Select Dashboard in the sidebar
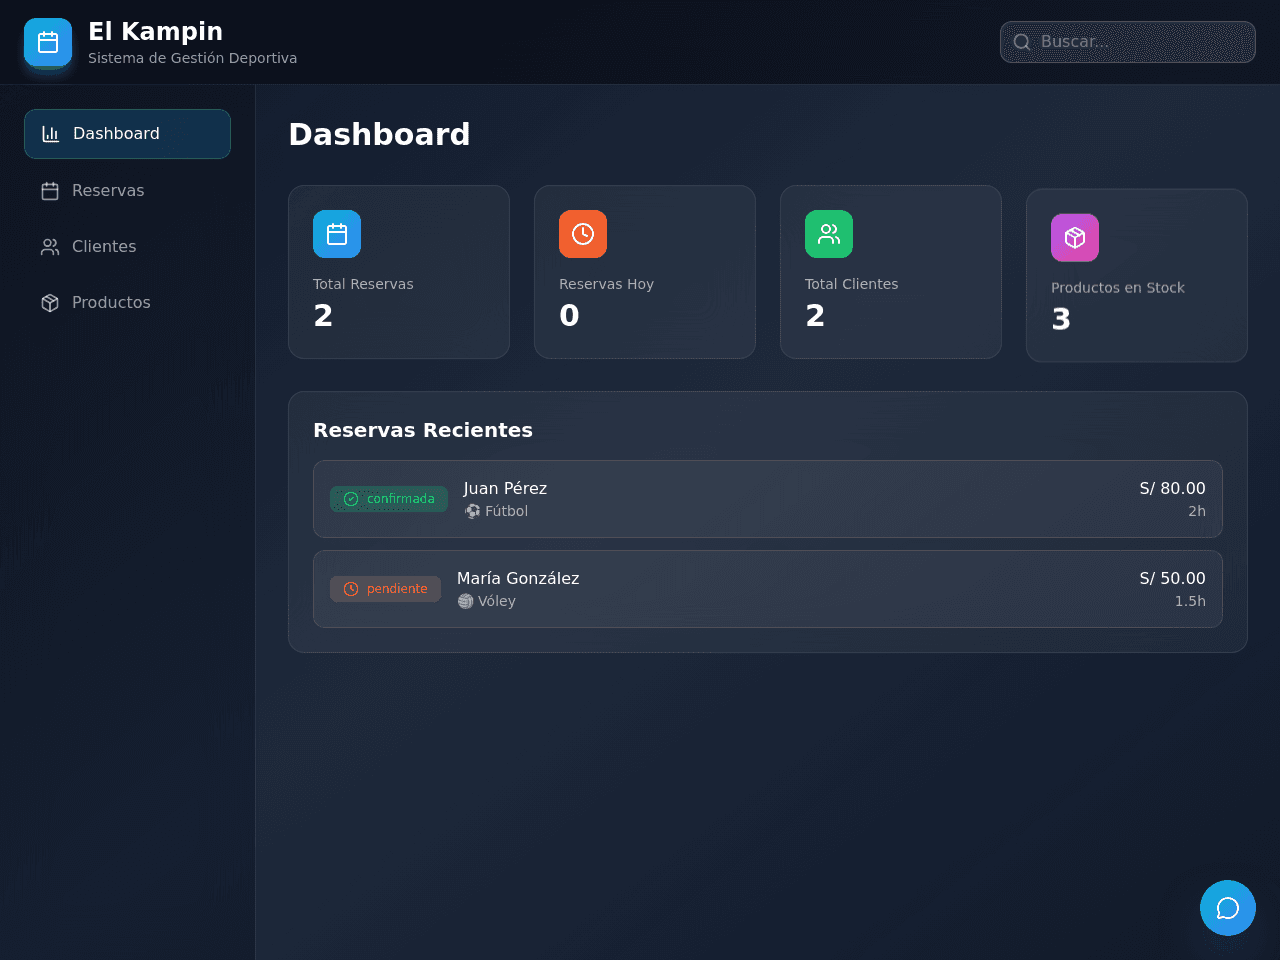Image resolution: width=1280 pixels, height=960 pixels. pyautogui.click(x=128, y=134)
